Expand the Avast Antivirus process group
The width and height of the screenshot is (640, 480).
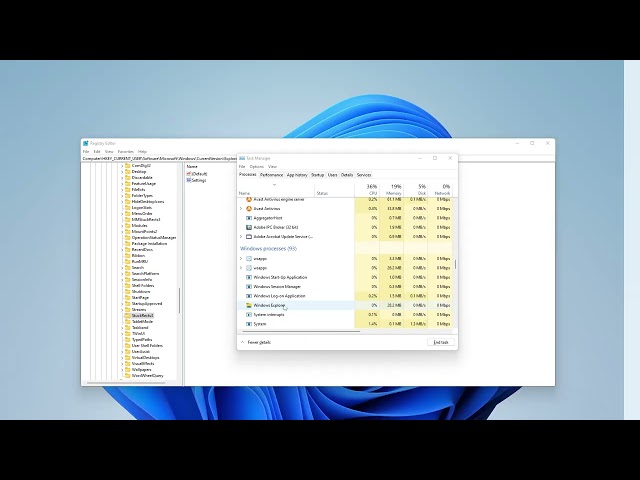241,209
